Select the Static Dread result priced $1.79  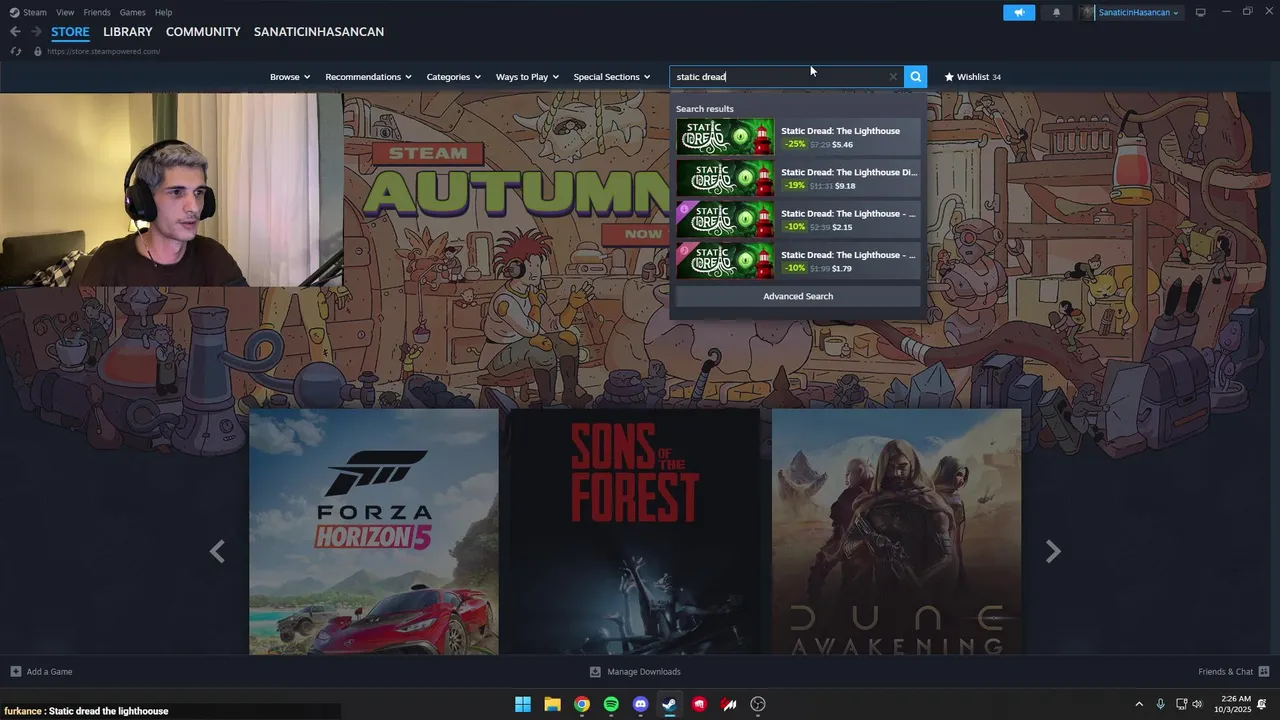798,261
